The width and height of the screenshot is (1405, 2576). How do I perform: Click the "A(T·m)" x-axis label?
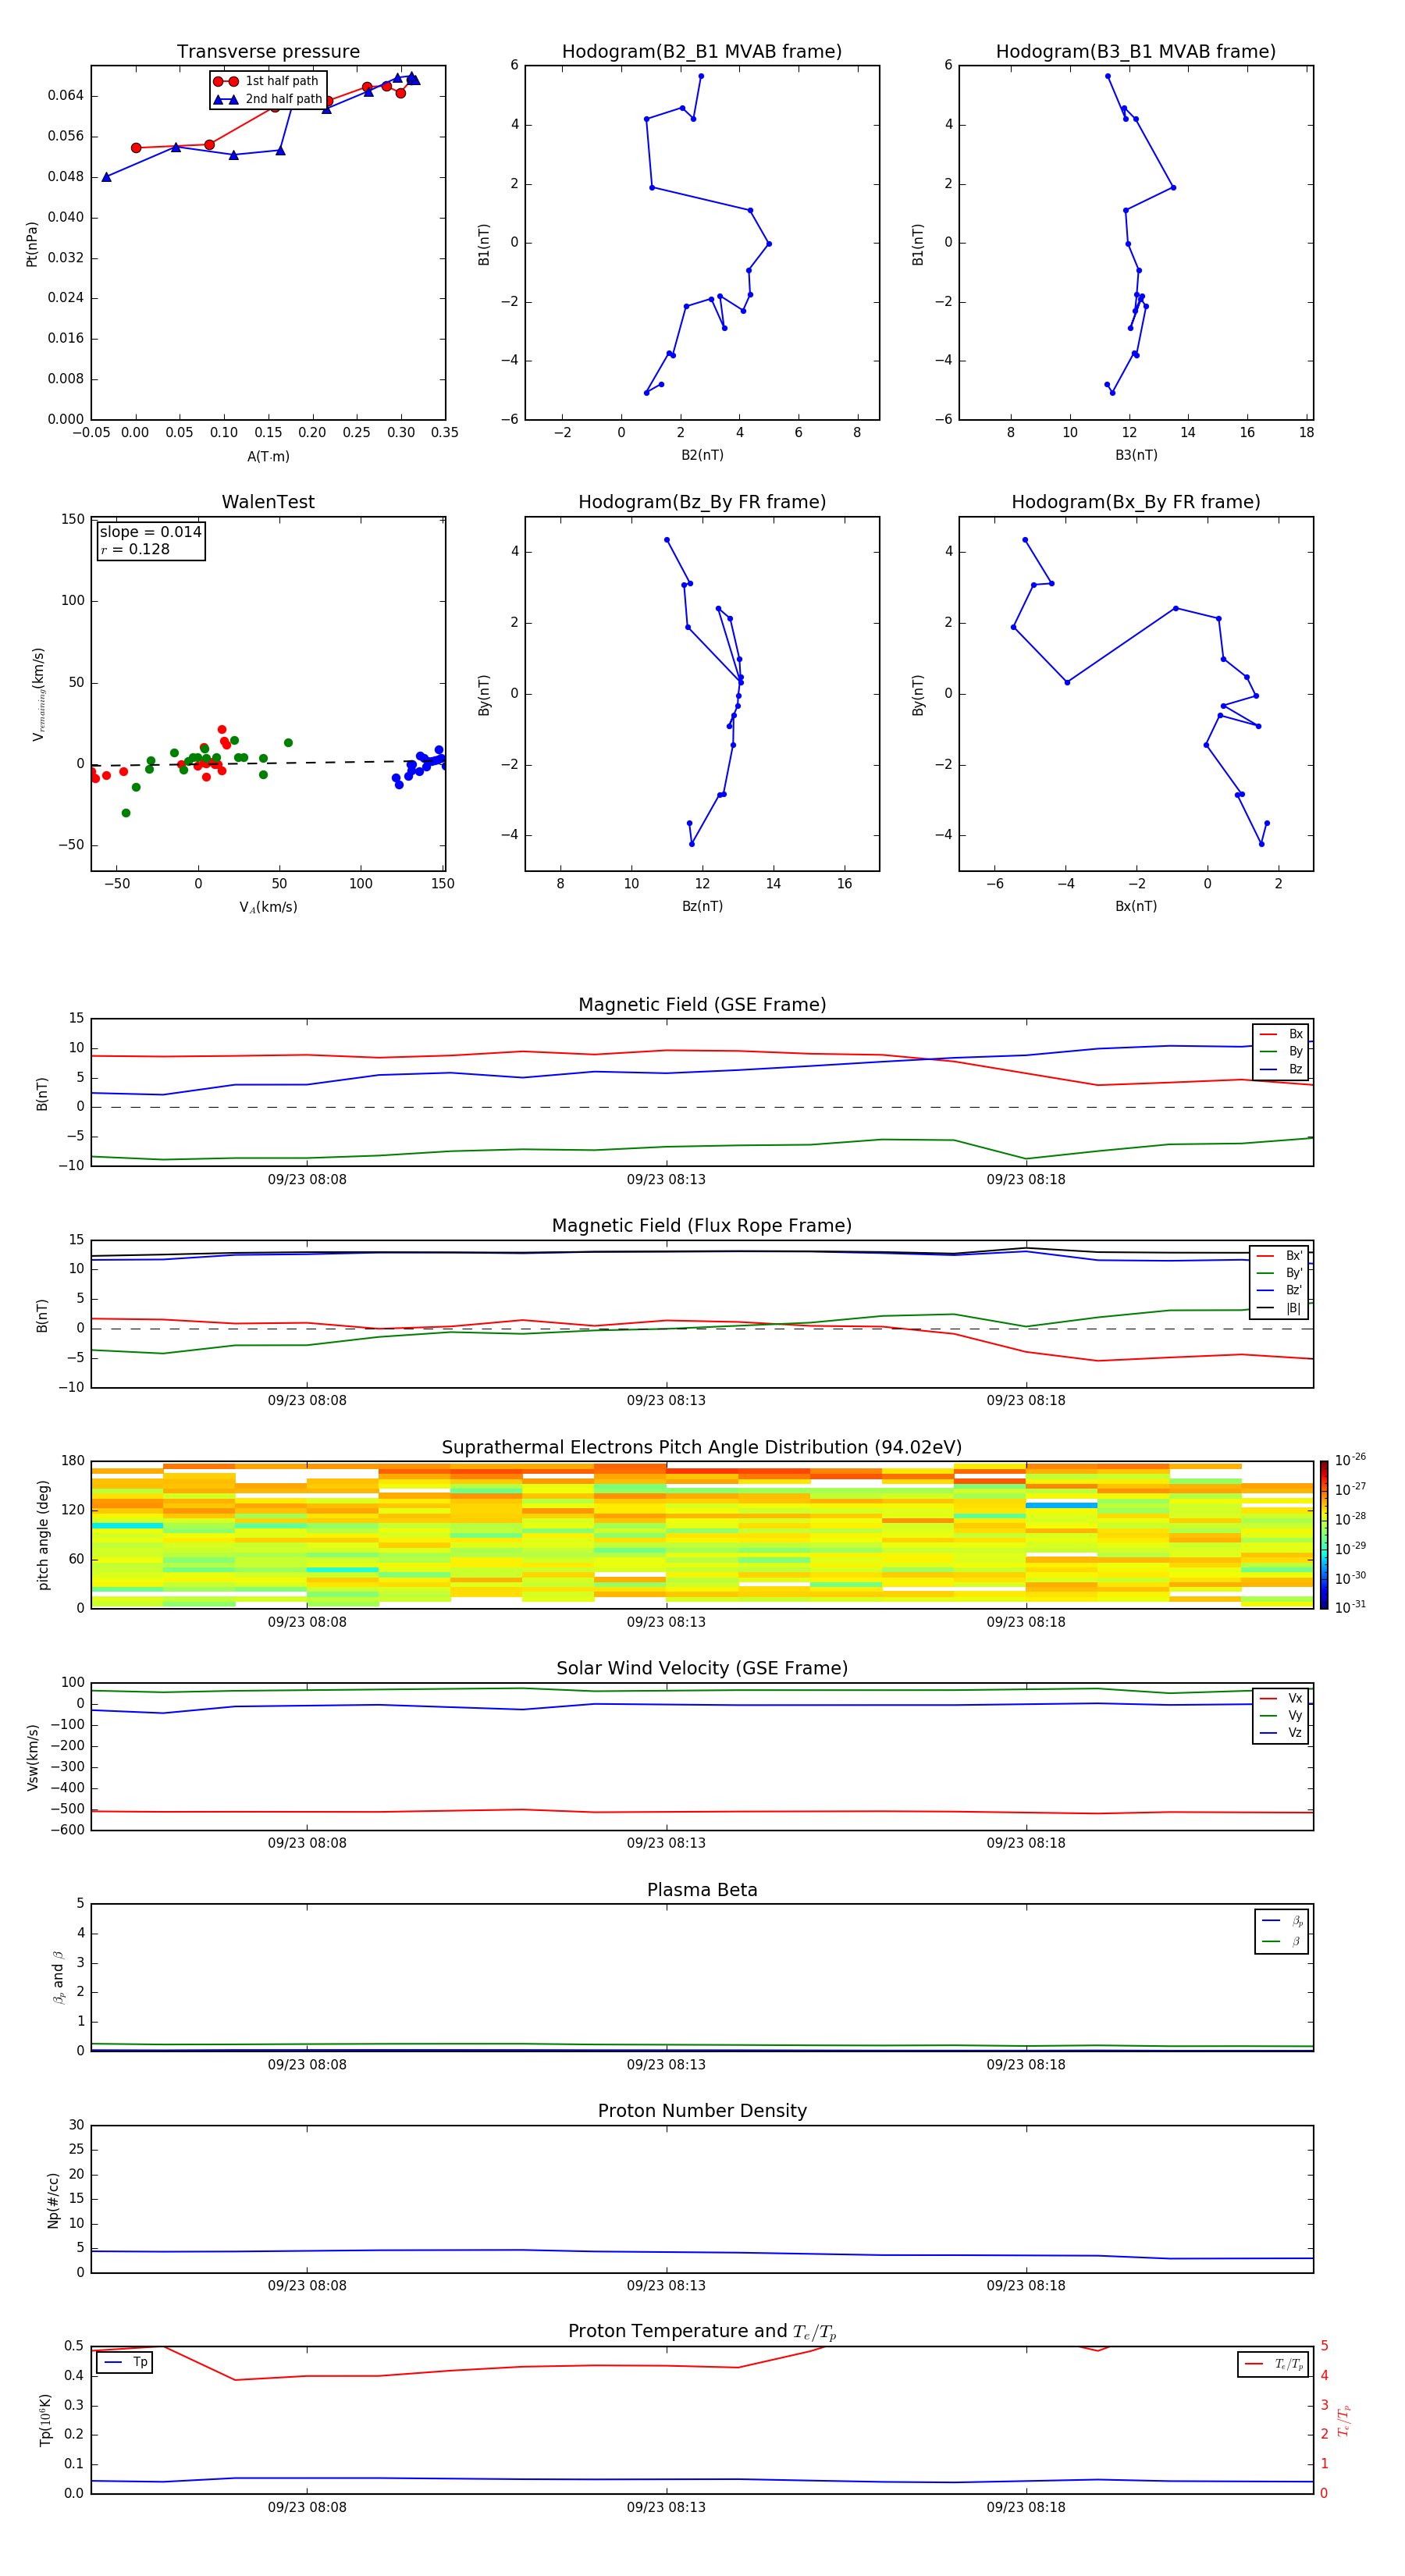point(268,457)
